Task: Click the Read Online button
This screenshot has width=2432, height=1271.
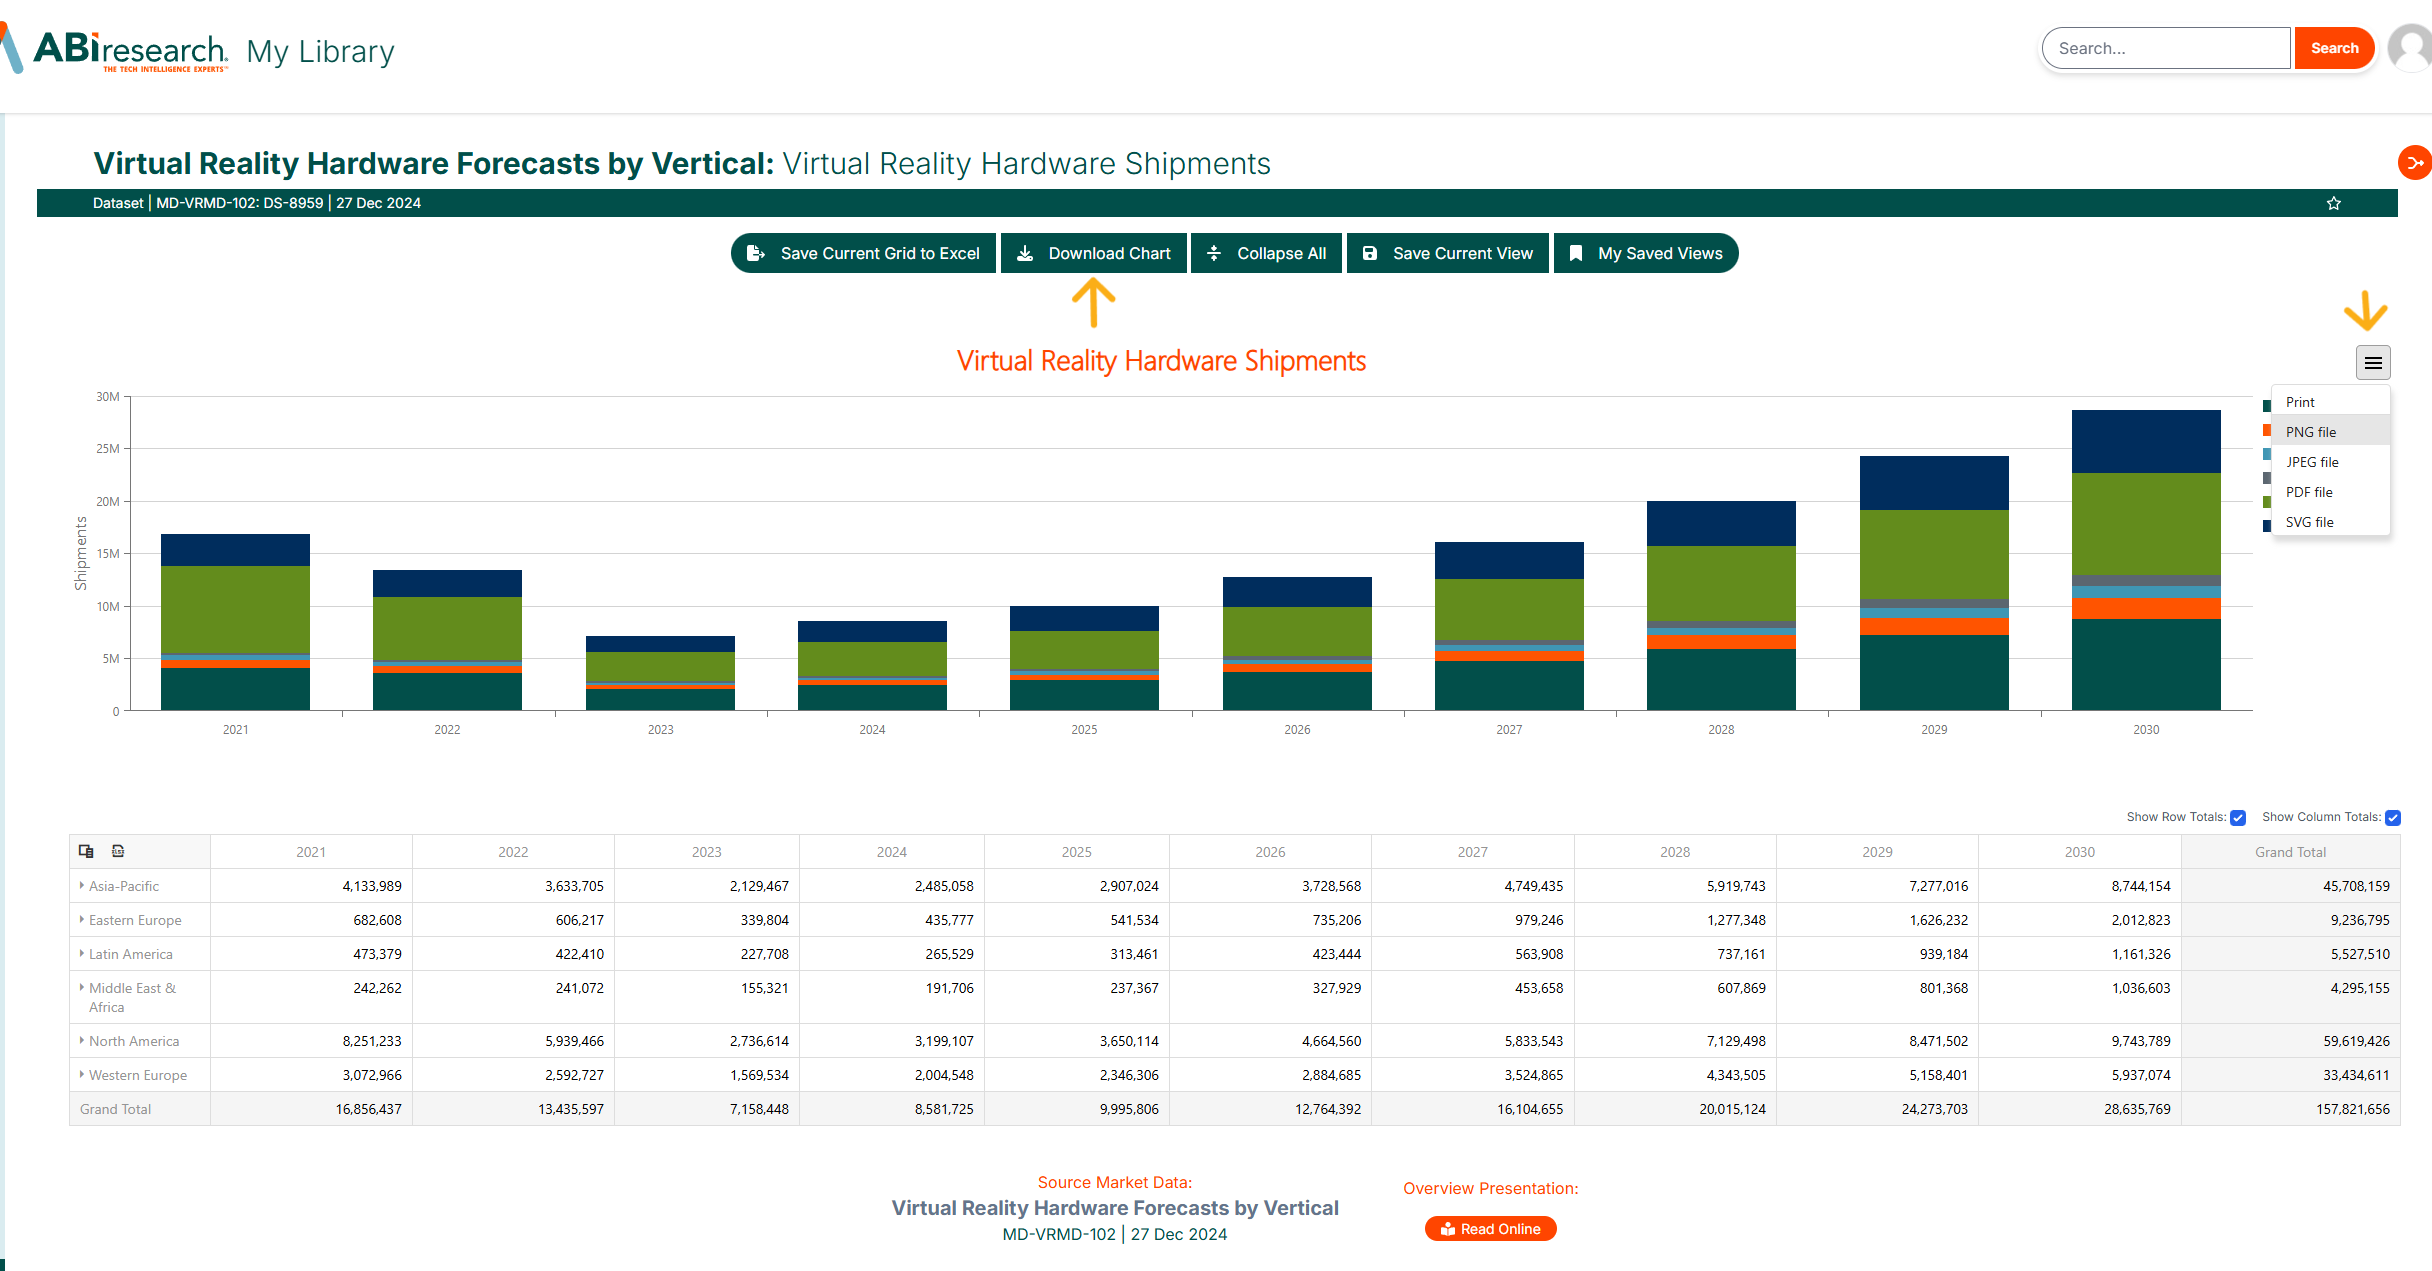Action: click(1490, 1229)
